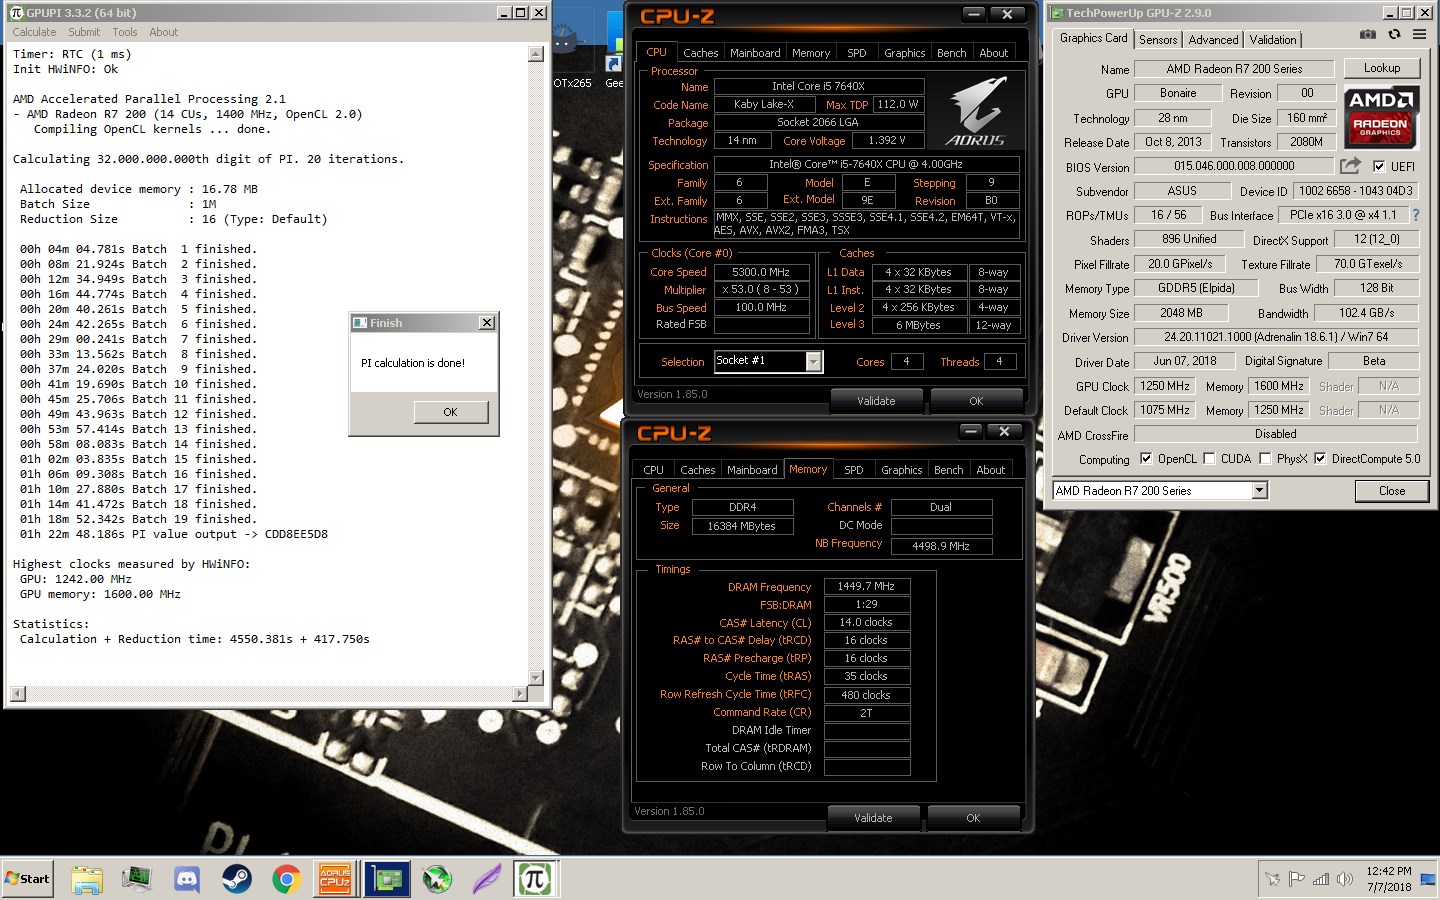Viewport: 1440px width, 900px height.
Task: Open Discord from the taskbar
Action: pos(187,879)
